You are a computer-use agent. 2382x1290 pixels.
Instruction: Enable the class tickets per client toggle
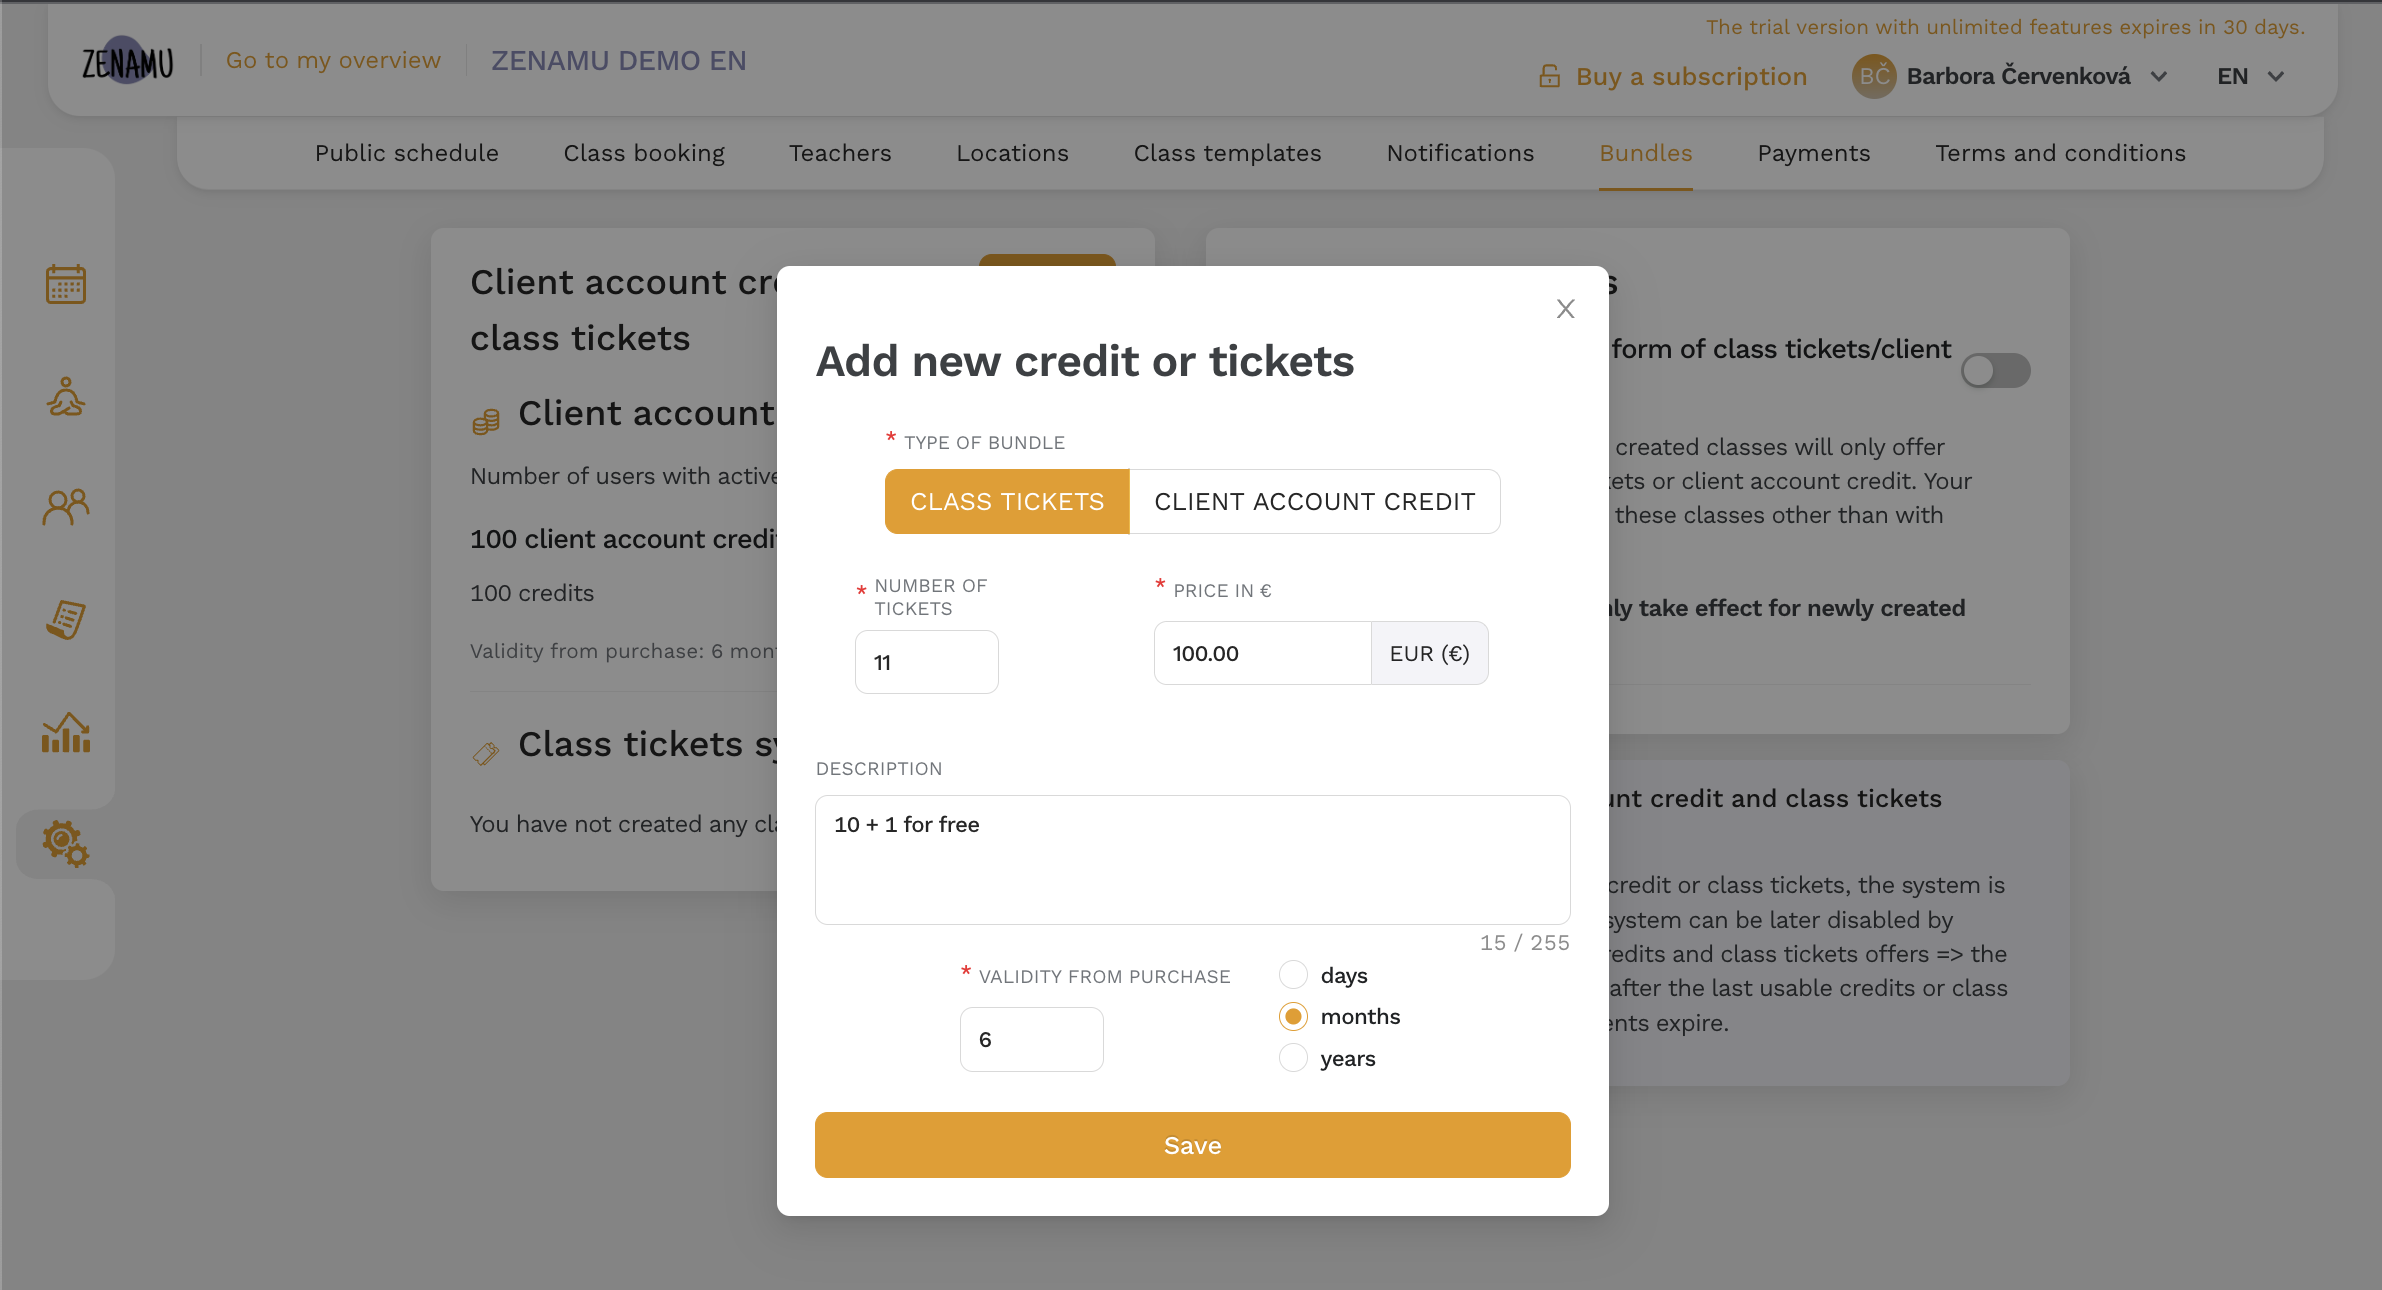(x=1996, y=369)
